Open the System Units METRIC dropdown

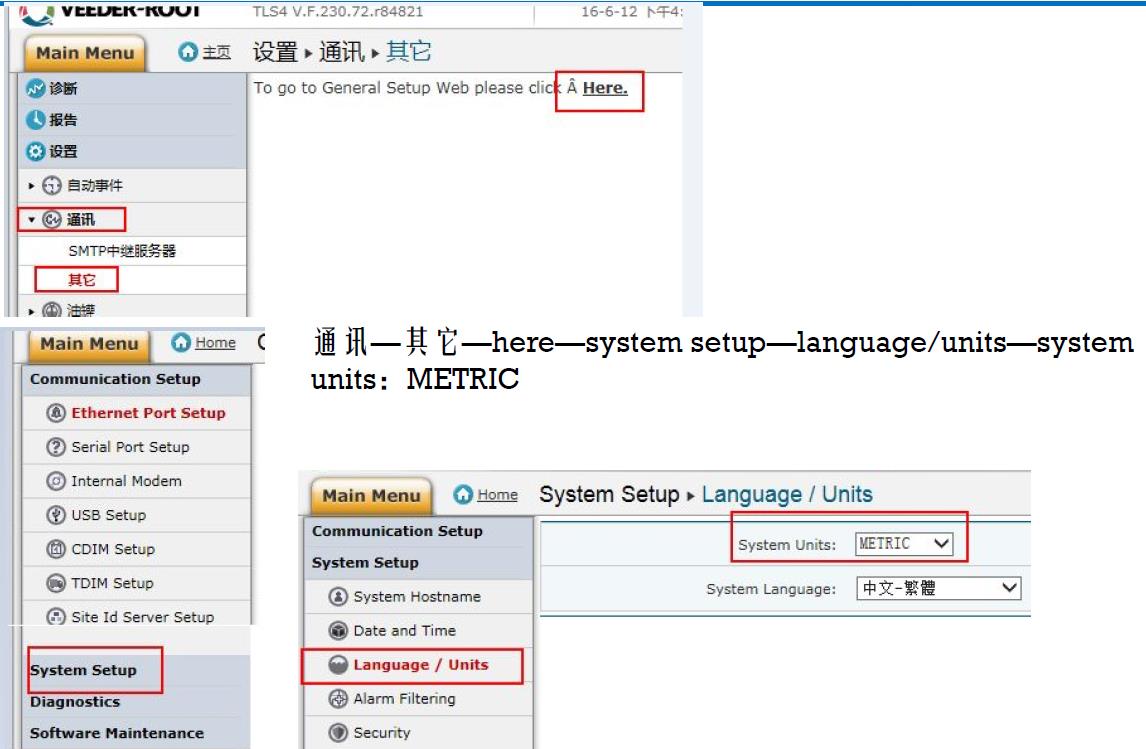pos(904,544)
